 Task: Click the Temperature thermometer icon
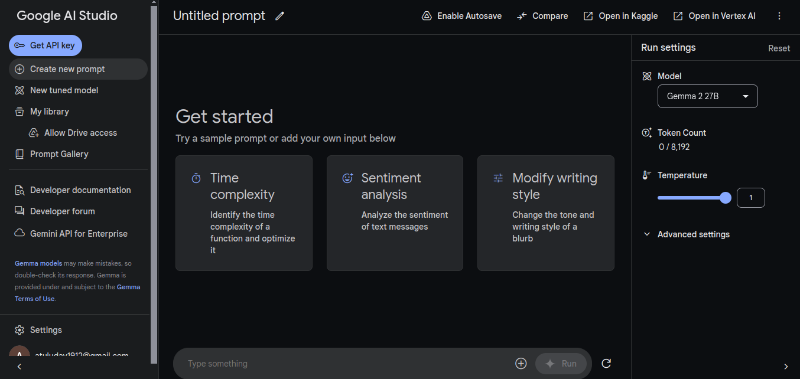click(646, 175)
